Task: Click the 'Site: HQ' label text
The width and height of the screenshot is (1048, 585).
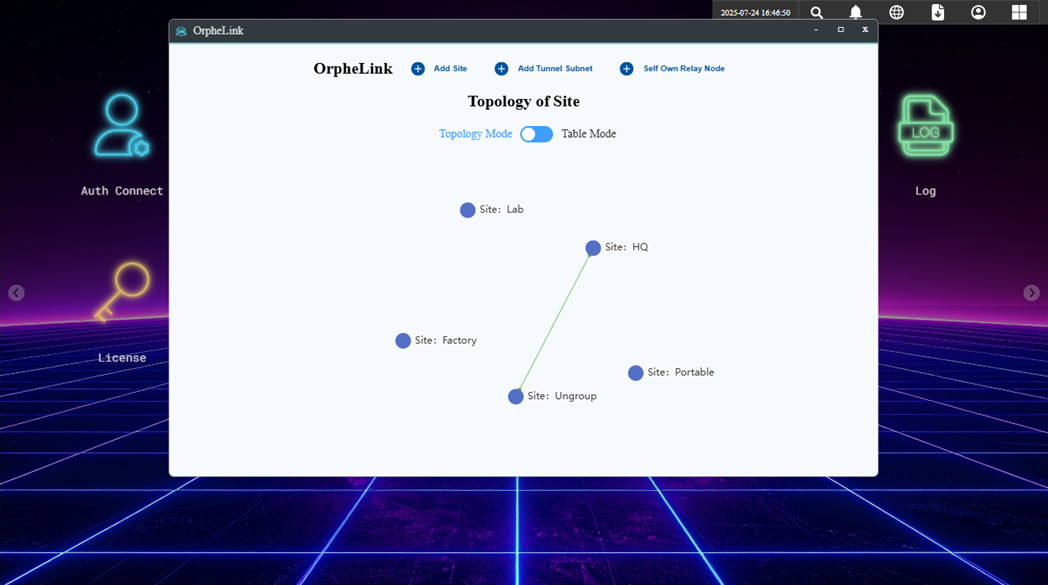Action: point(626,247)
